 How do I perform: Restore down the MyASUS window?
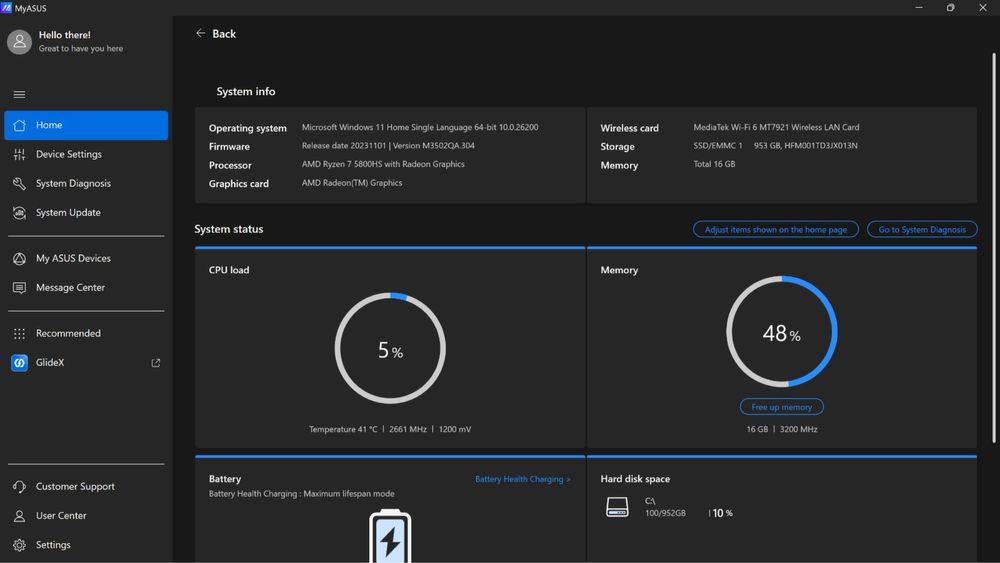click(x=950, y=8)
